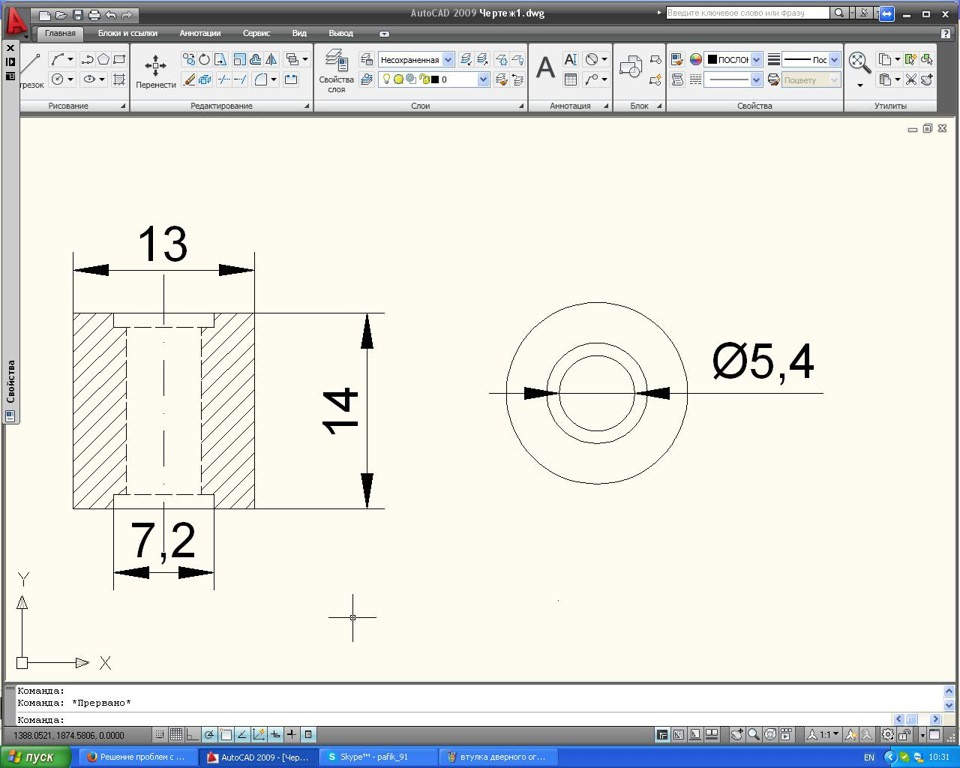Click the Команда command line input

(453, 720)
